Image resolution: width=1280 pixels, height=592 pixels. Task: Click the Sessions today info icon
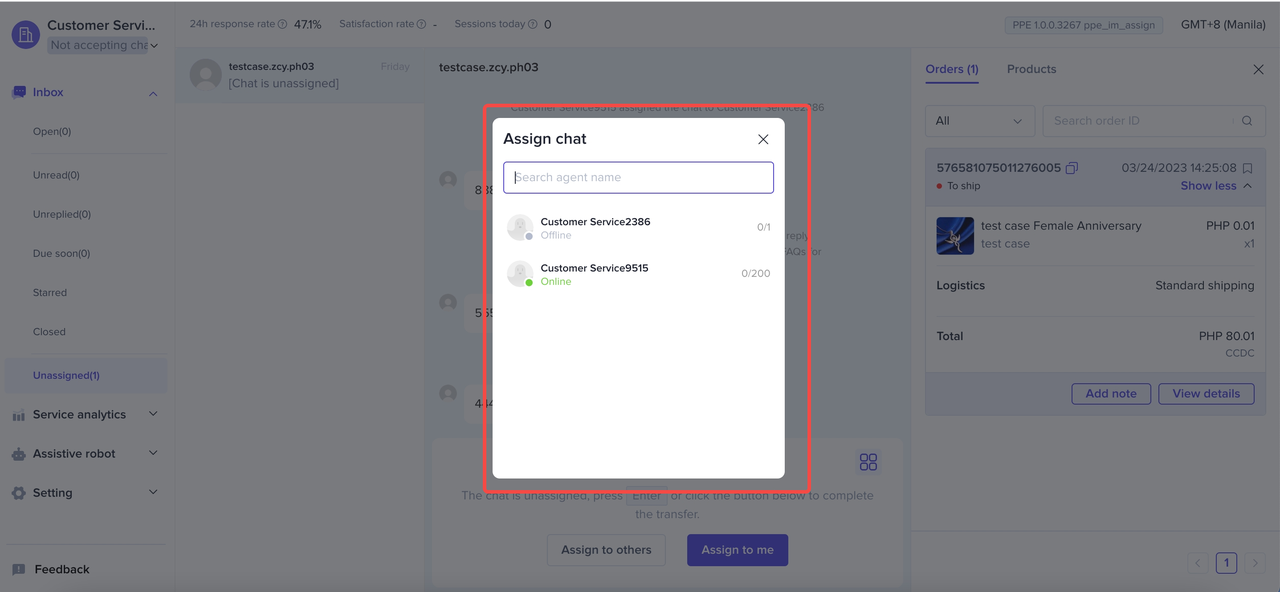(x=532, y=25)
